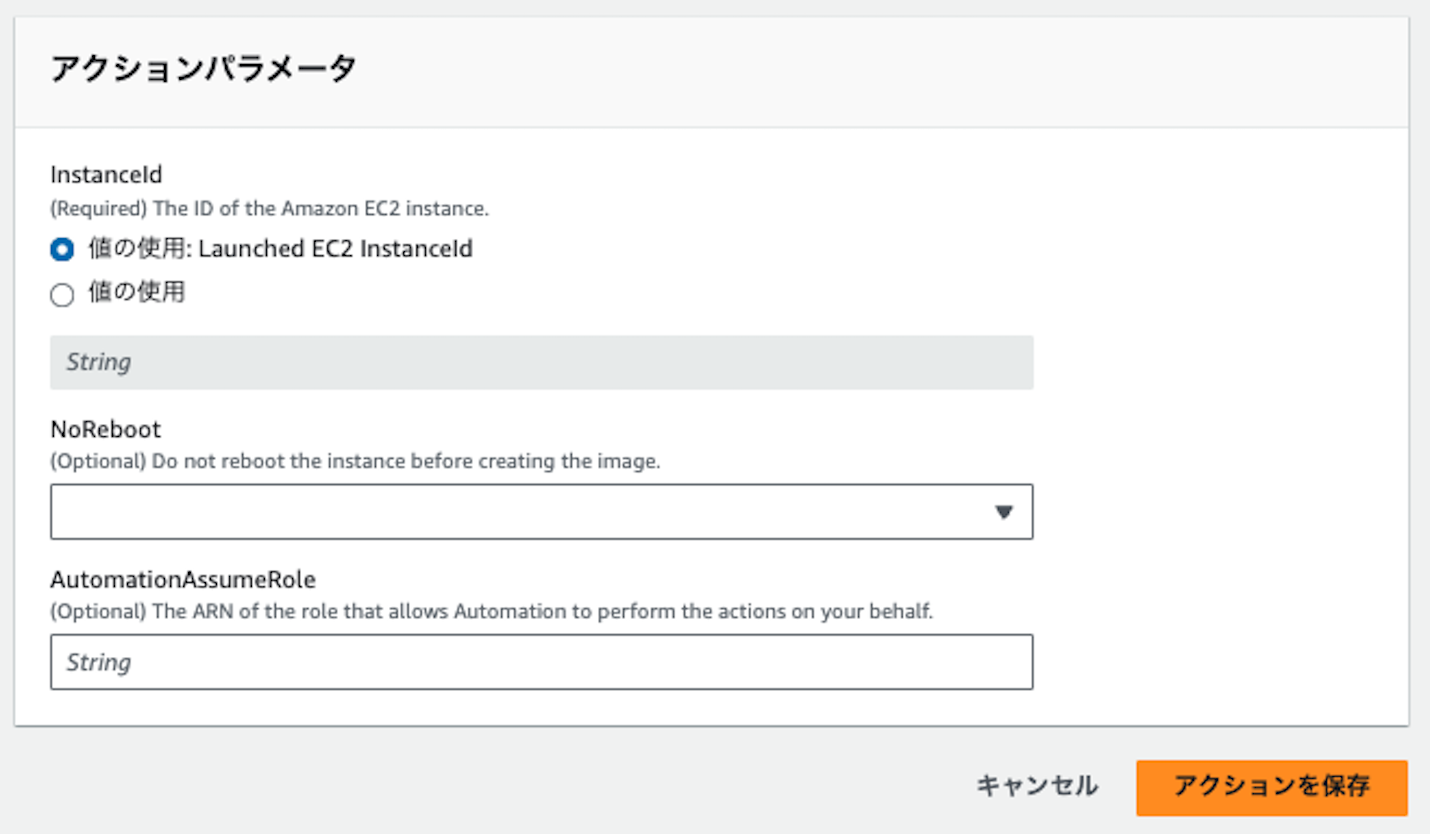Click the "(Required) The ID of the Amazon EC2 instance" text

(269, 210)
